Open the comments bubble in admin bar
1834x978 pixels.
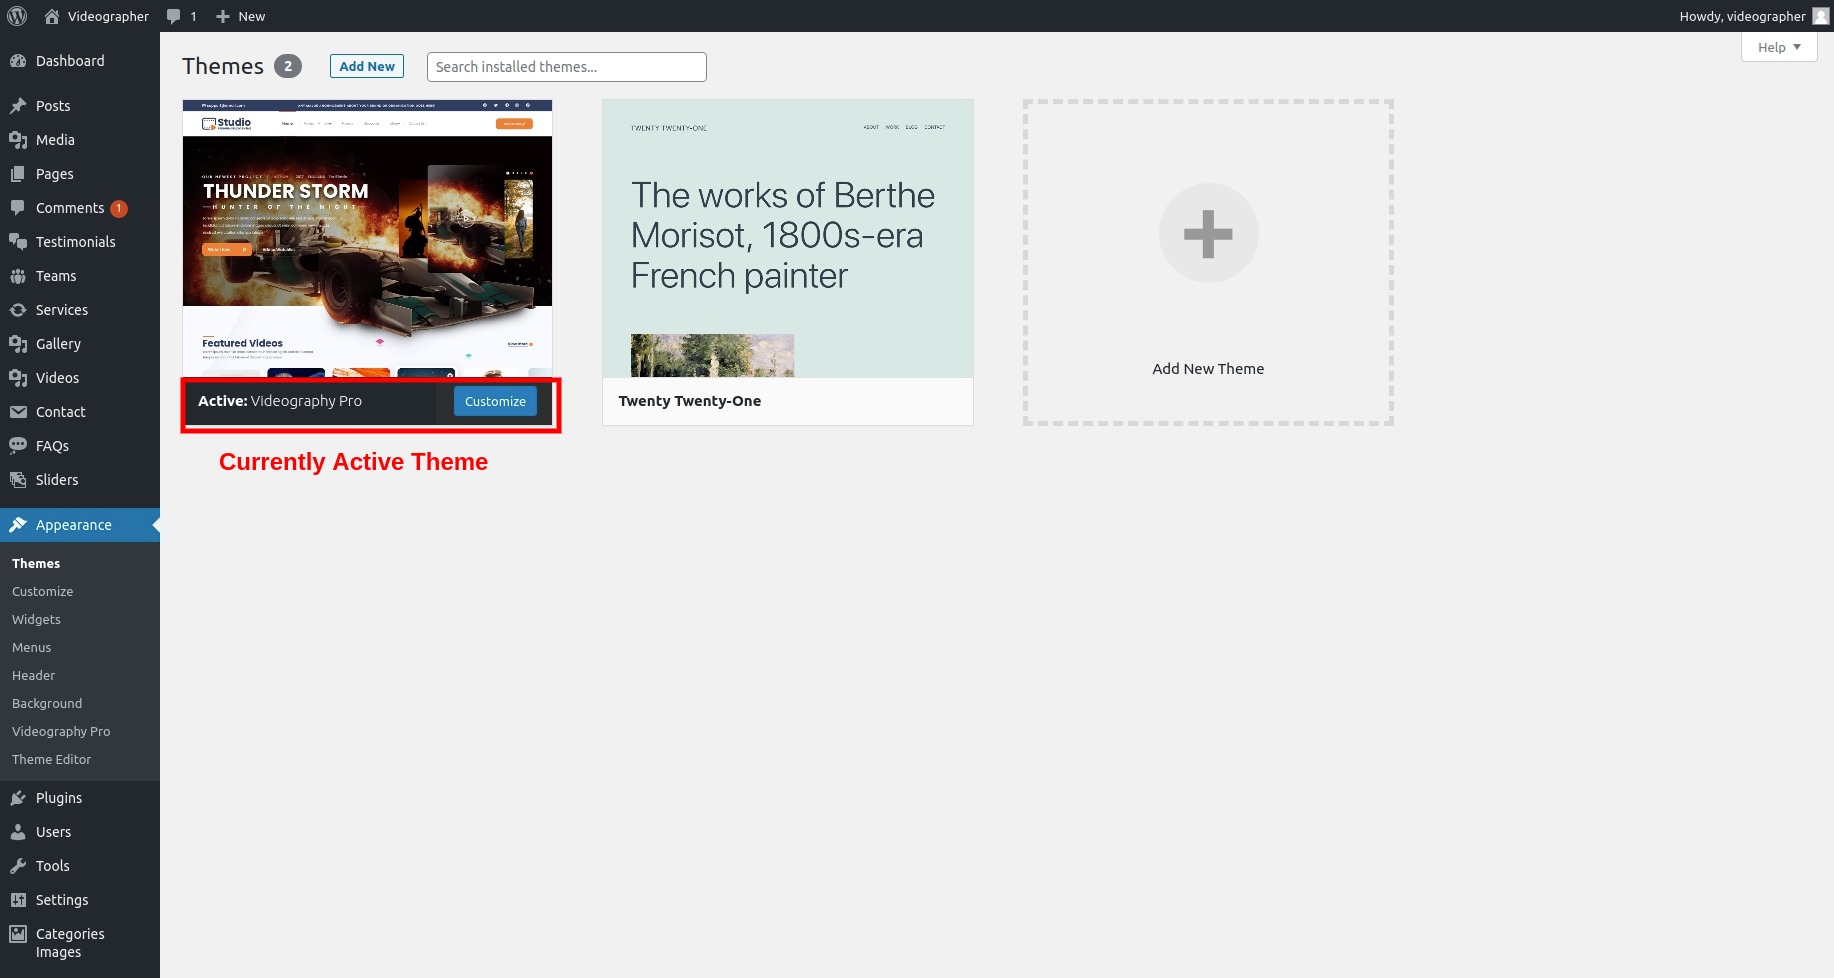point(174,16)
